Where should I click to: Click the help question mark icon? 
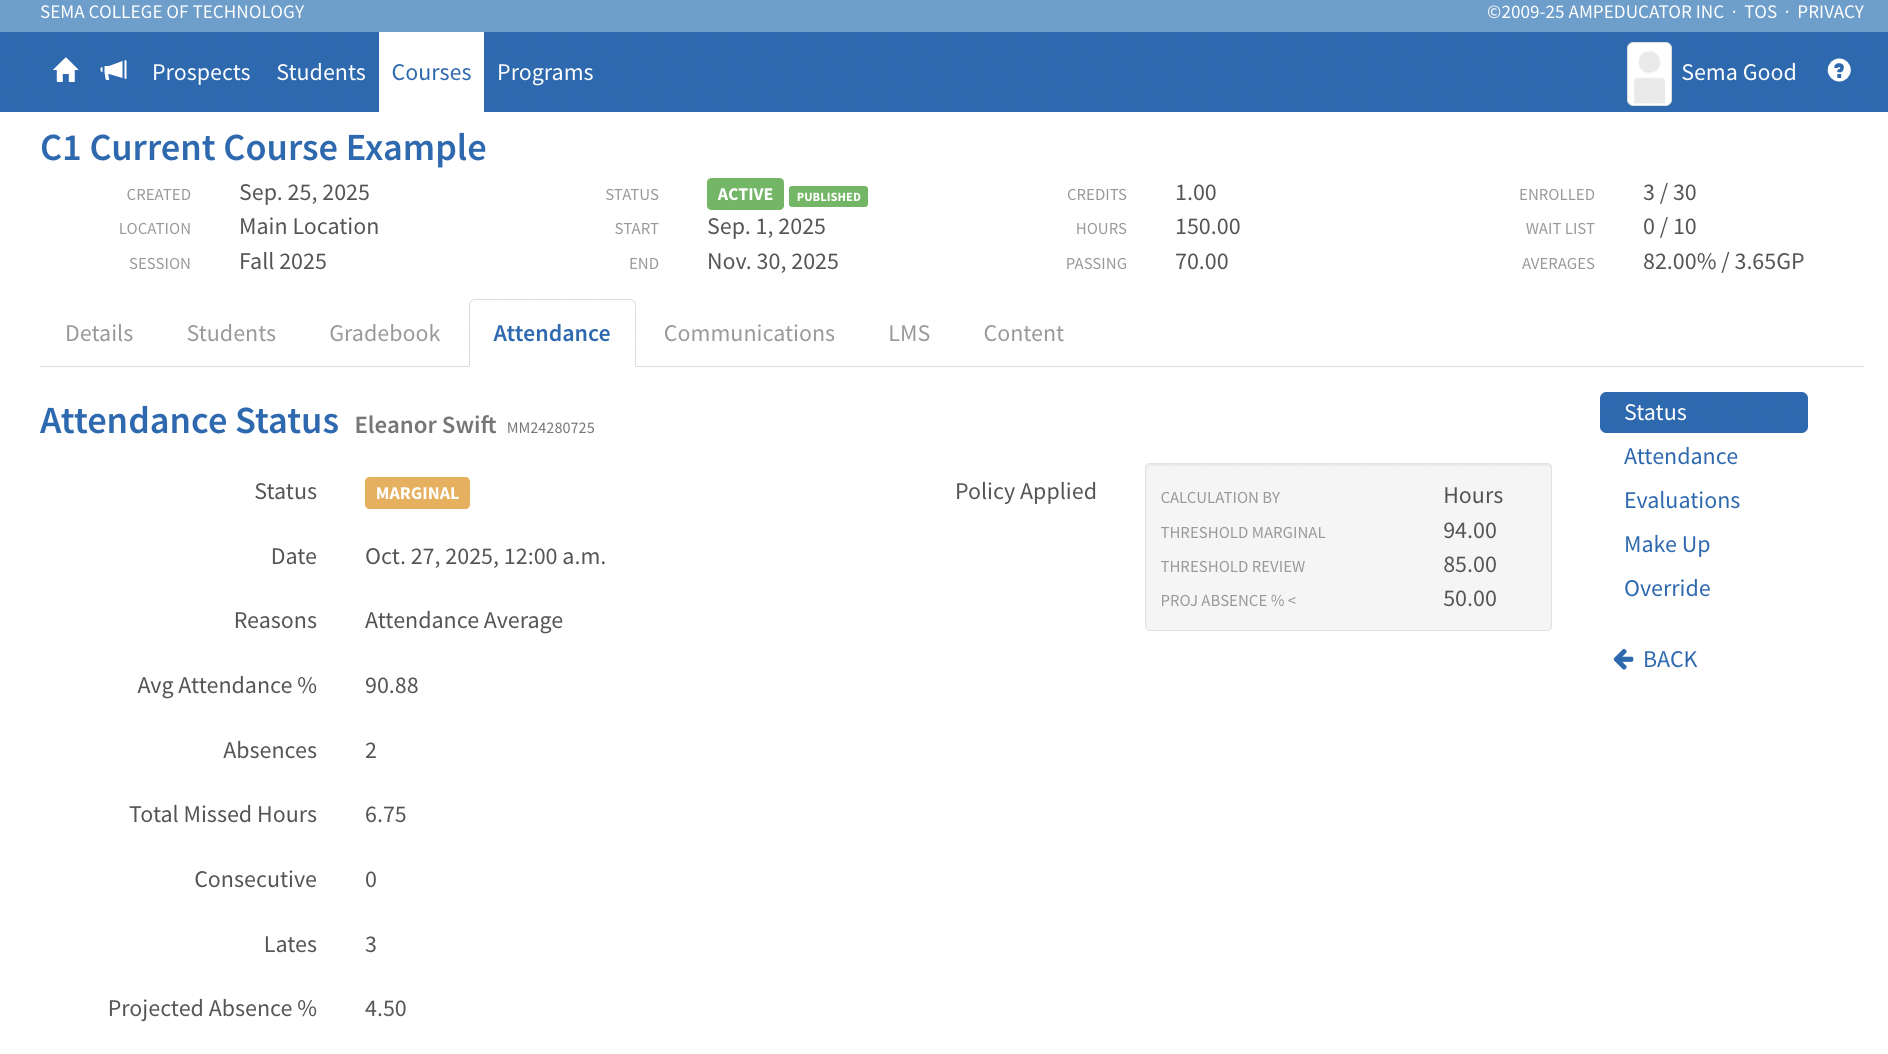[1838, 71]
